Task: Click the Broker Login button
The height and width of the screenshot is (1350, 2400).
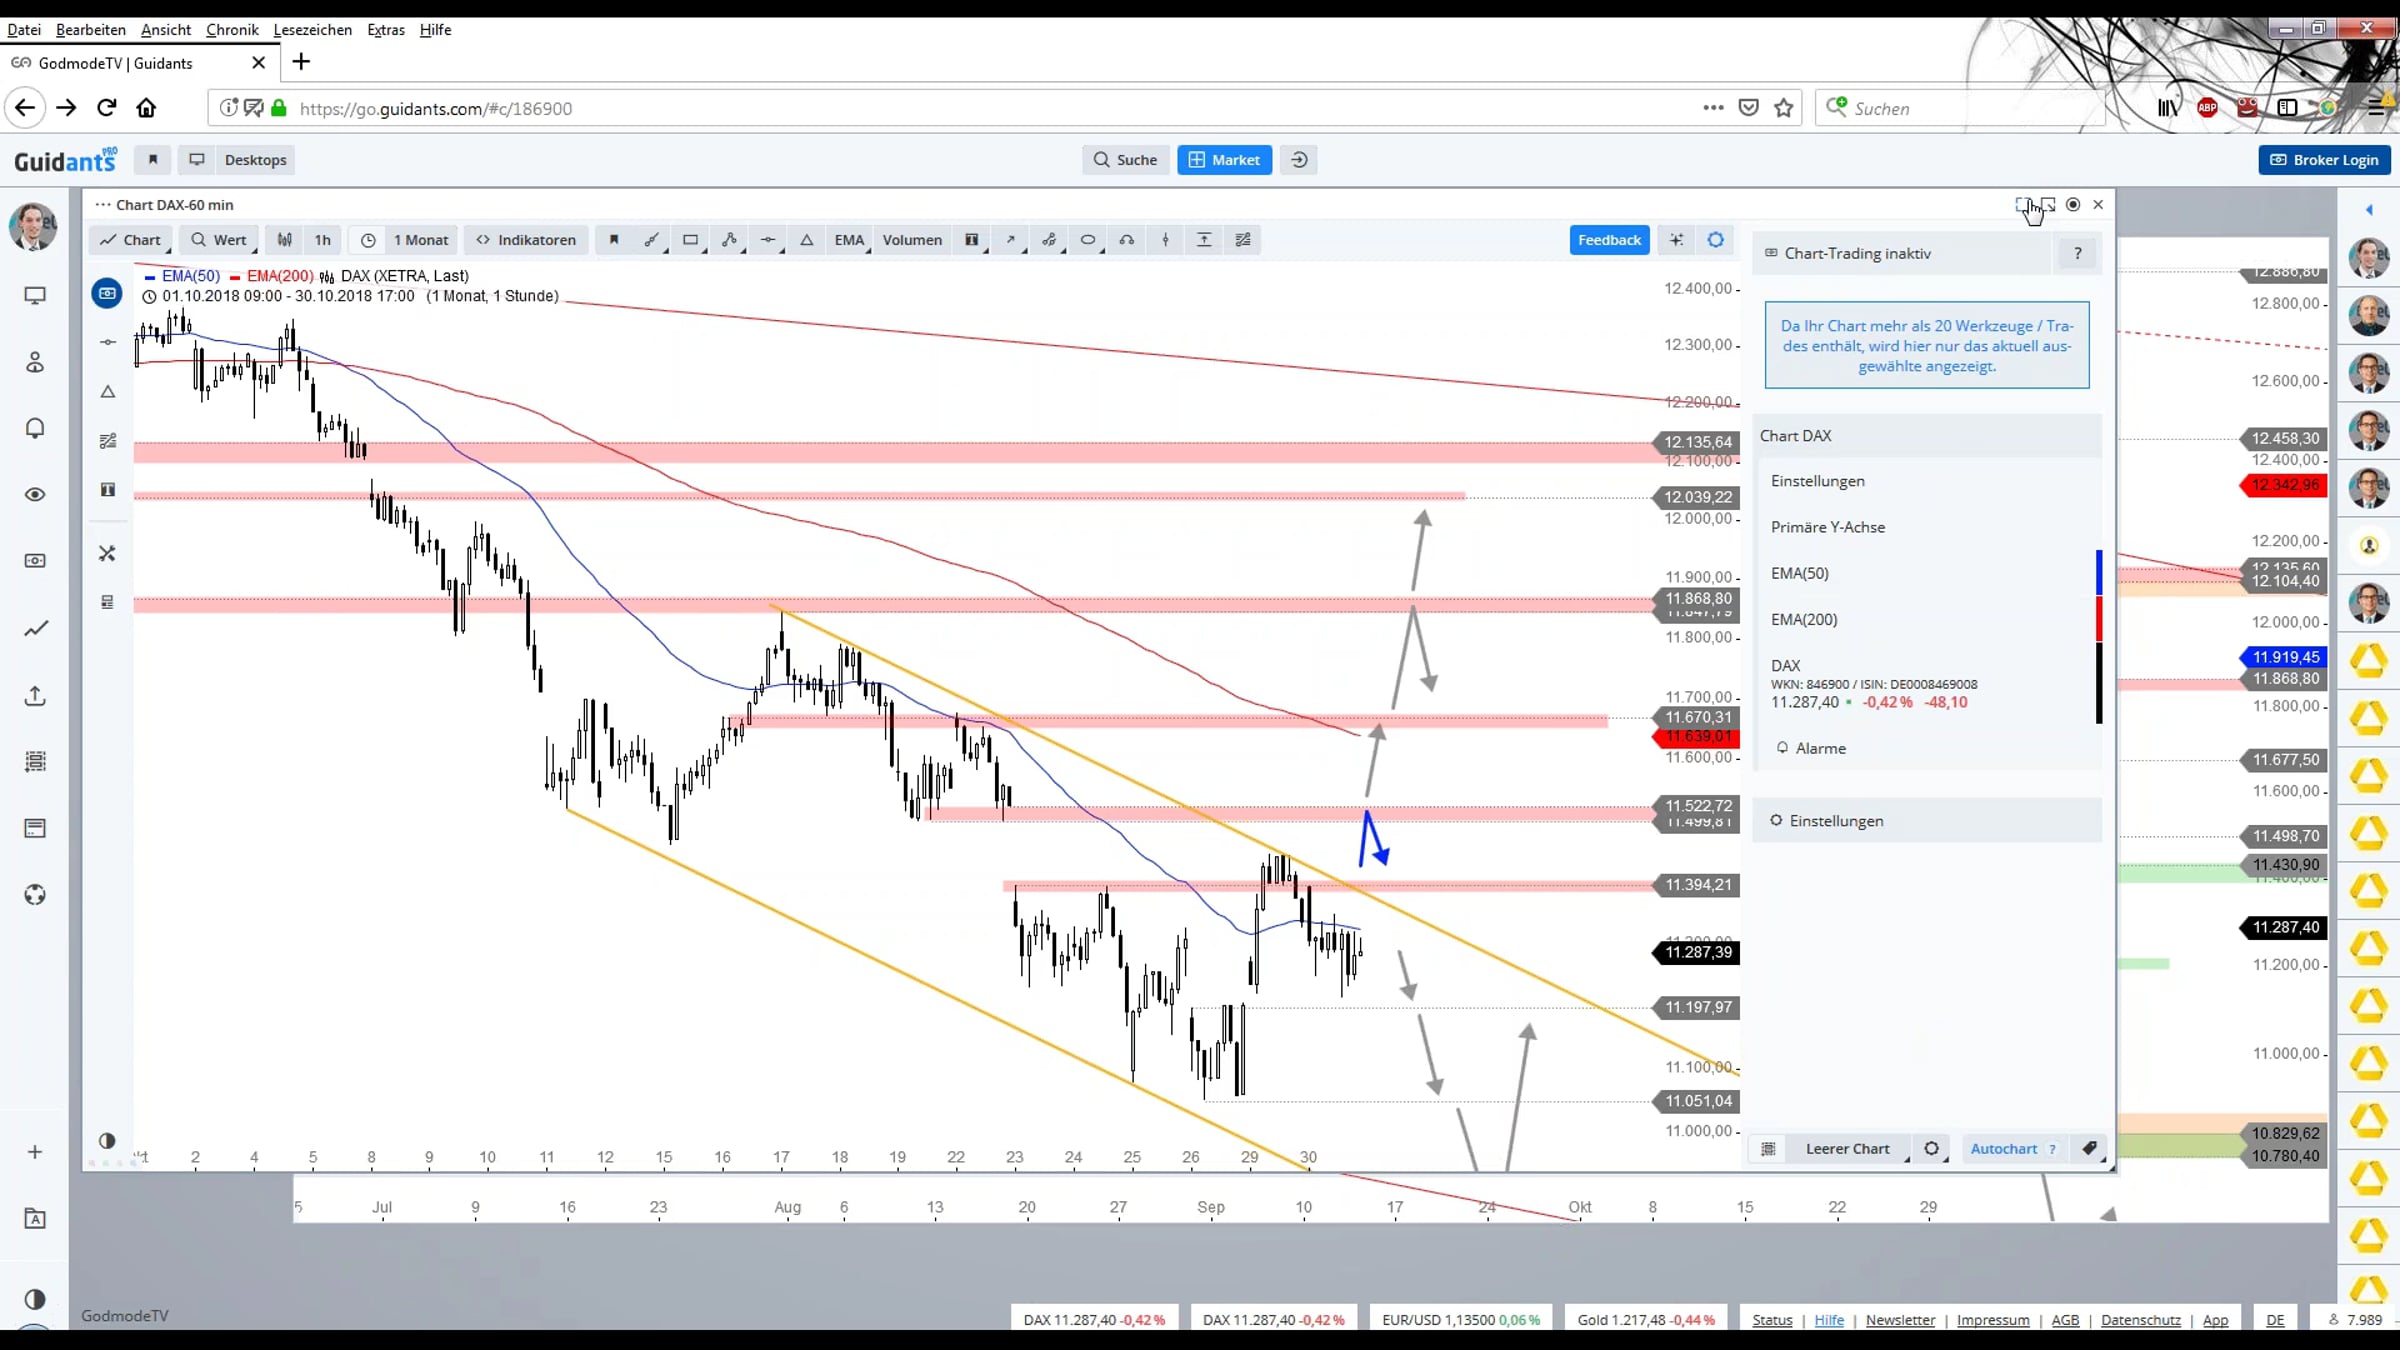Action: 2324,160
